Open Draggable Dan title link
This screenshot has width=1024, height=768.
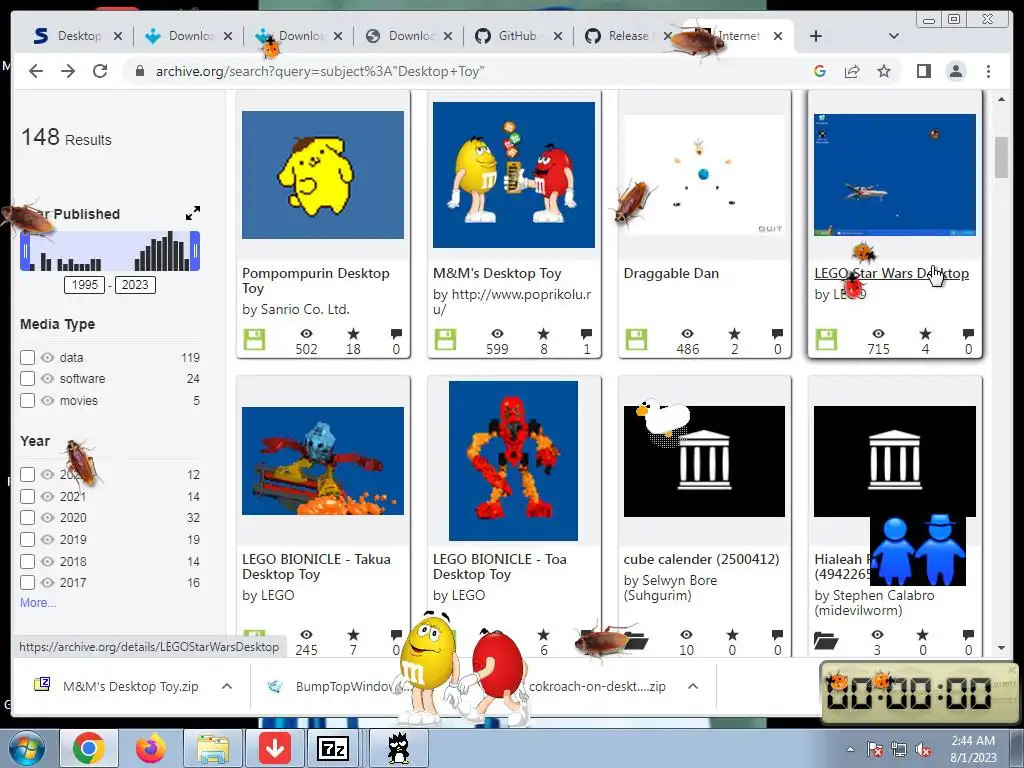[x=671, y=274]
